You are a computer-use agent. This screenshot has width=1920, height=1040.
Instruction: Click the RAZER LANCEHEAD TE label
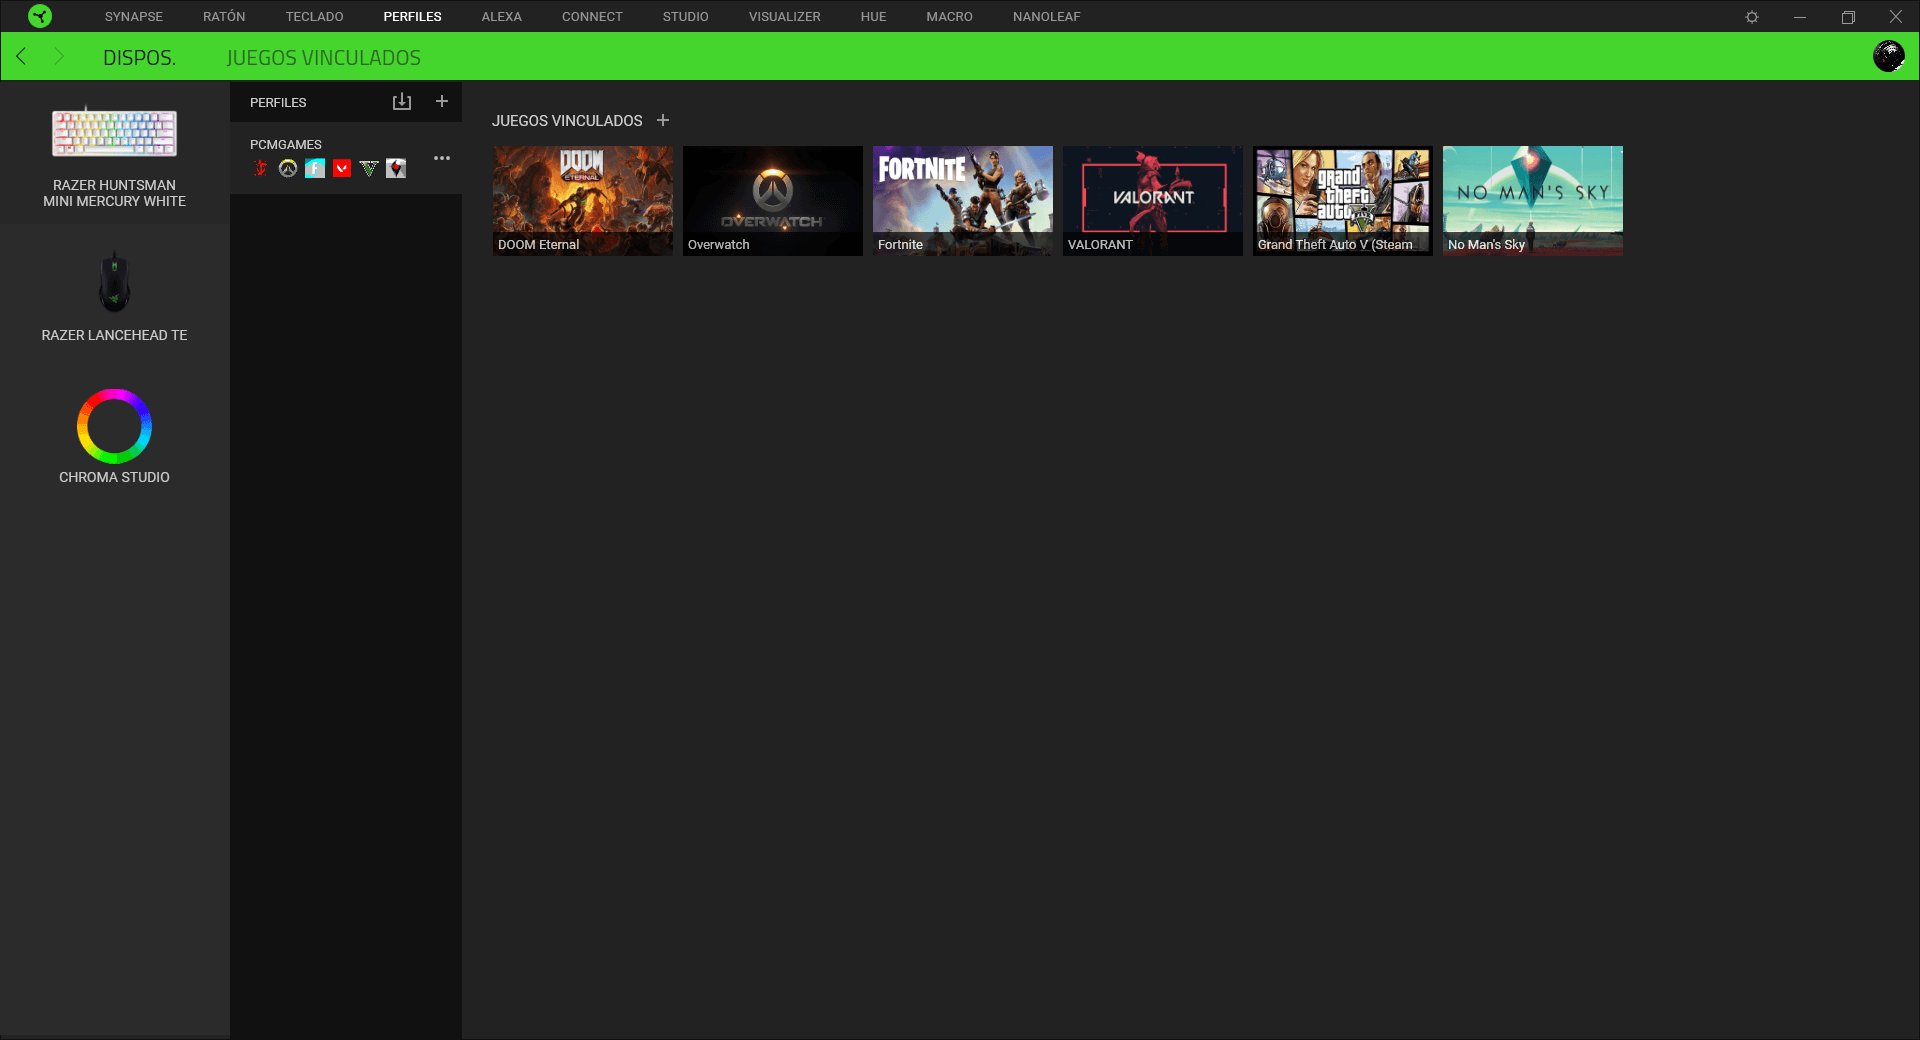(x=114, y=335)
